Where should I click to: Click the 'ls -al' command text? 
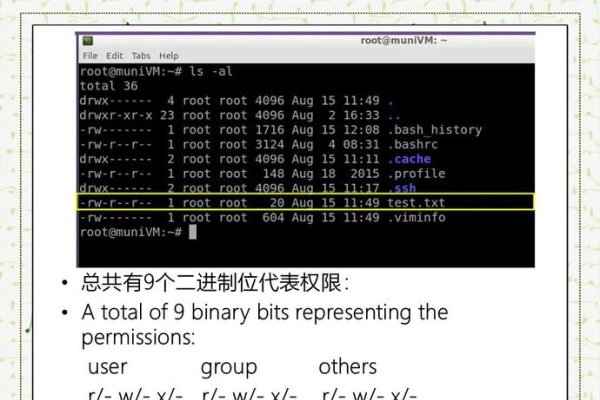[x=211, y=71]
